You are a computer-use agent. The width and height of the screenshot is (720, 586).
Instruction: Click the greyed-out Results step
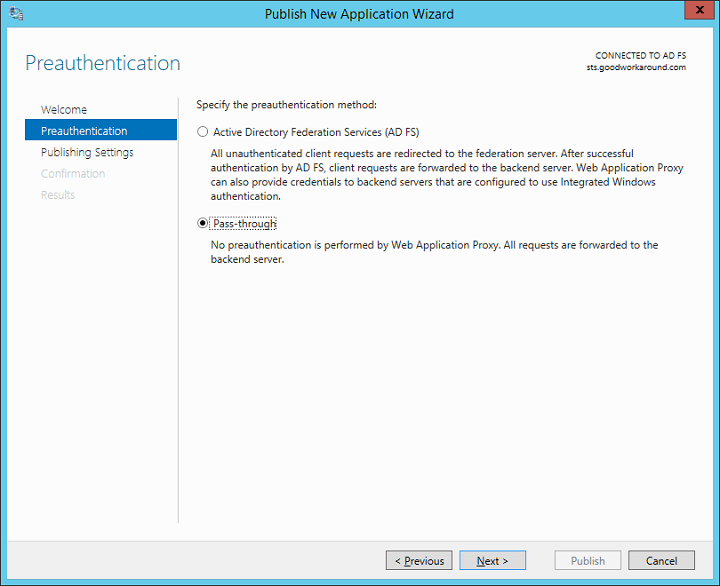click(x=58, y=195)
